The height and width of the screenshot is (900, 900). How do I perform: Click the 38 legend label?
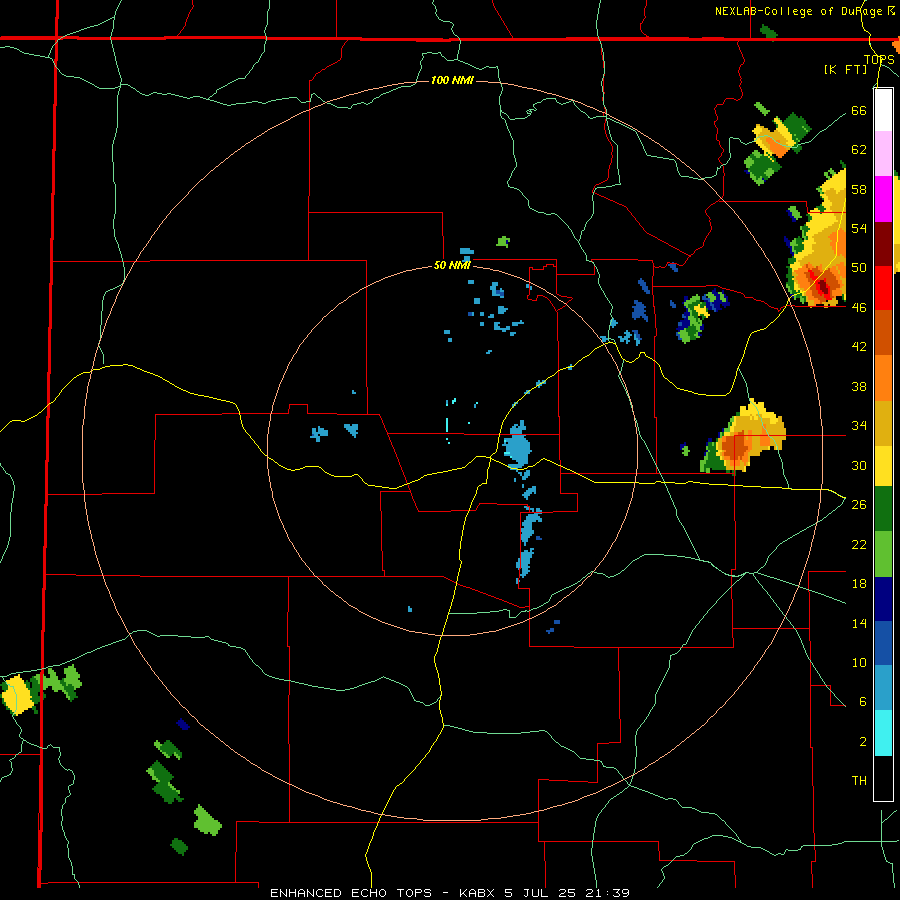[859, 386]
